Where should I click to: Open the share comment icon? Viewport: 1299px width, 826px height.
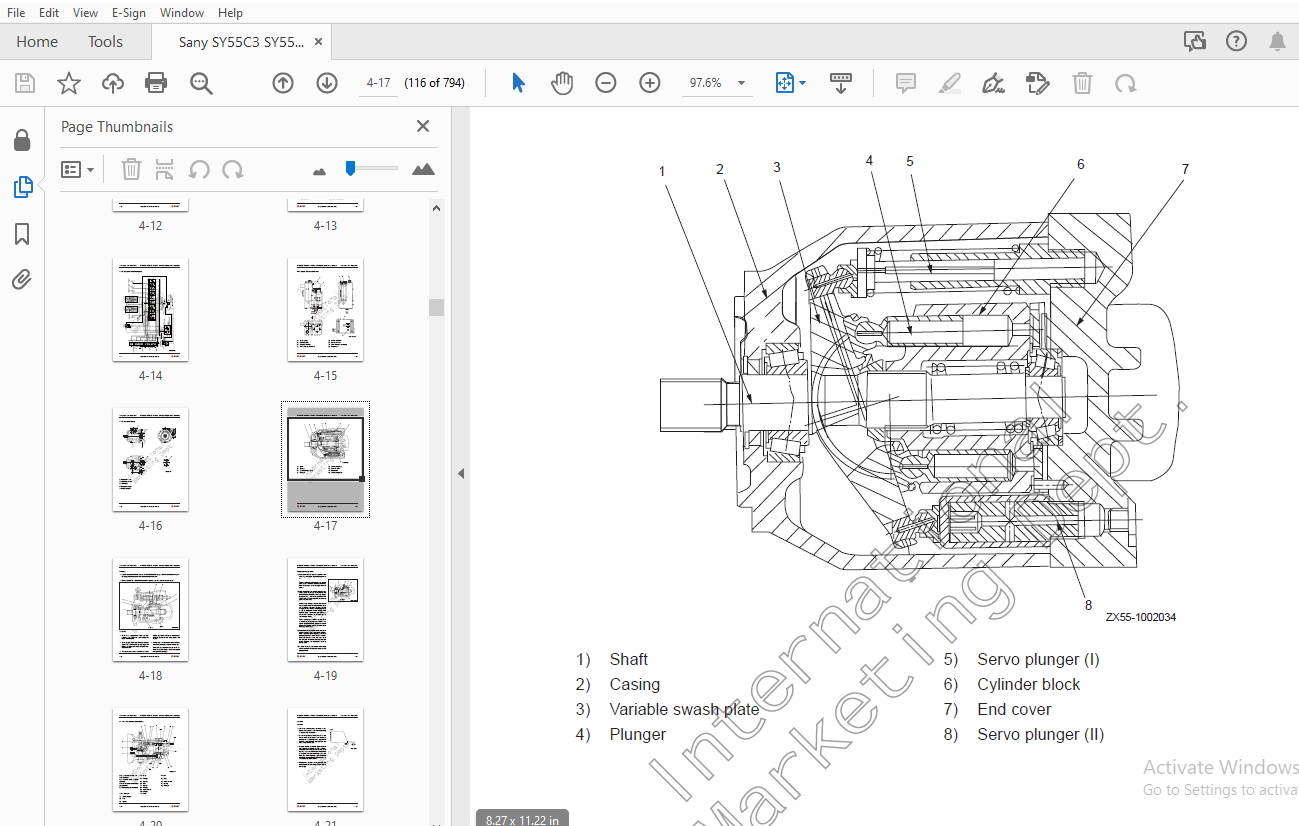pos(1194,41)
